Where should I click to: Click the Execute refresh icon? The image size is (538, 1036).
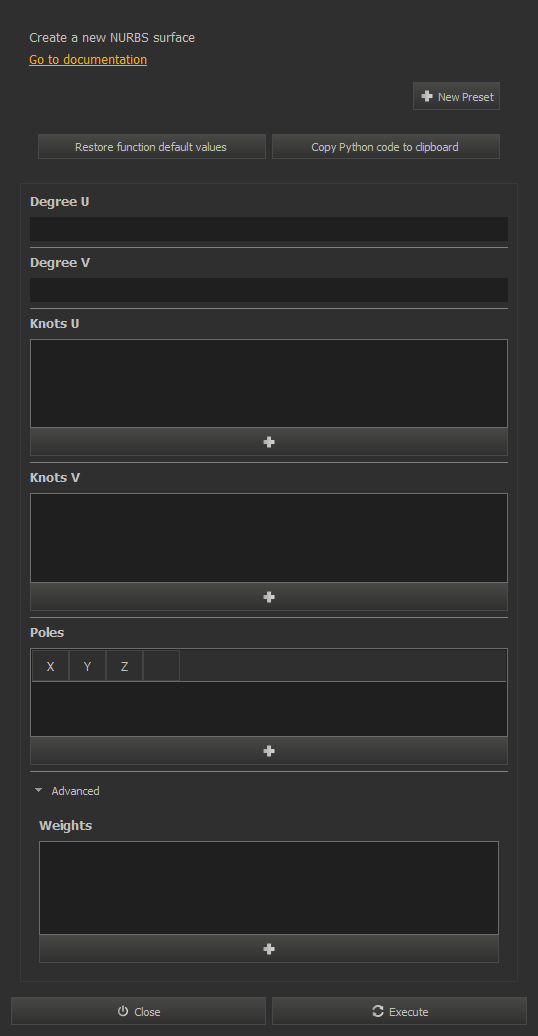point(377,1011)
